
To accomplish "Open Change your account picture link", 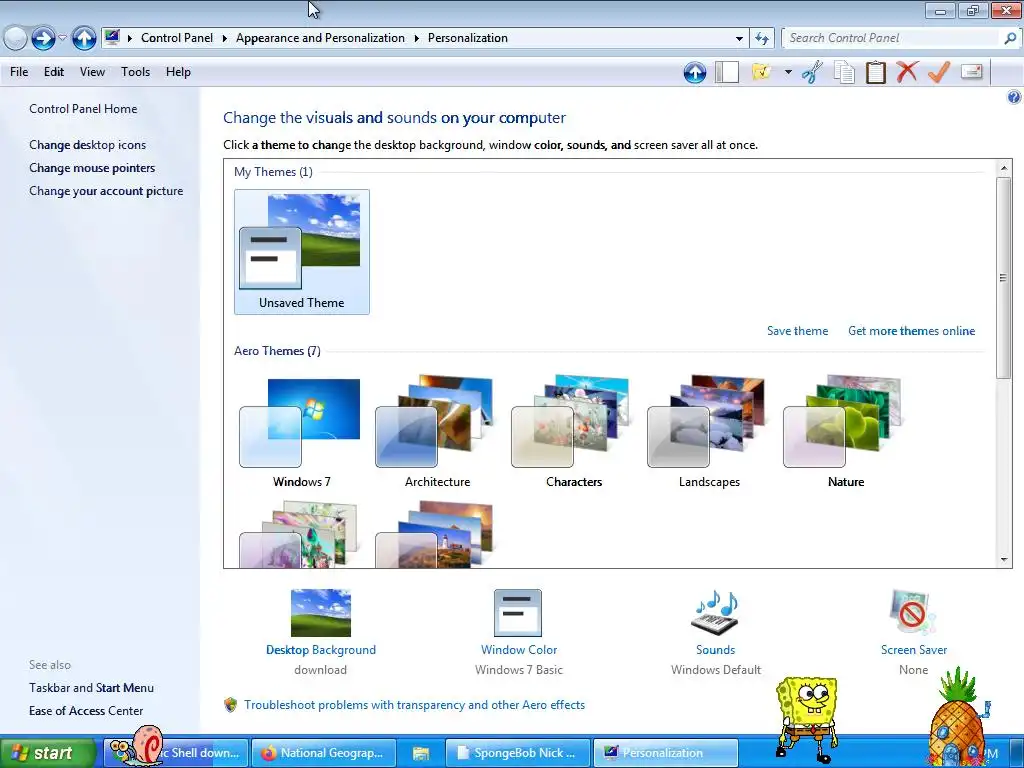I will (106, 191).
